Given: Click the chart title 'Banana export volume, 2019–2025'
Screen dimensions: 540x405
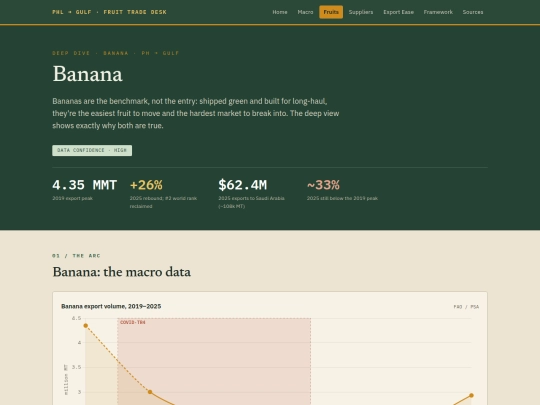Looking at the screenshot, I should point(111,306).
